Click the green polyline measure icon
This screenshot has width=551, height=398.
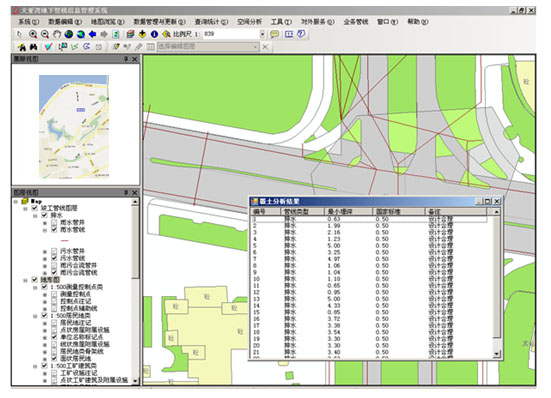pos(74,46)
